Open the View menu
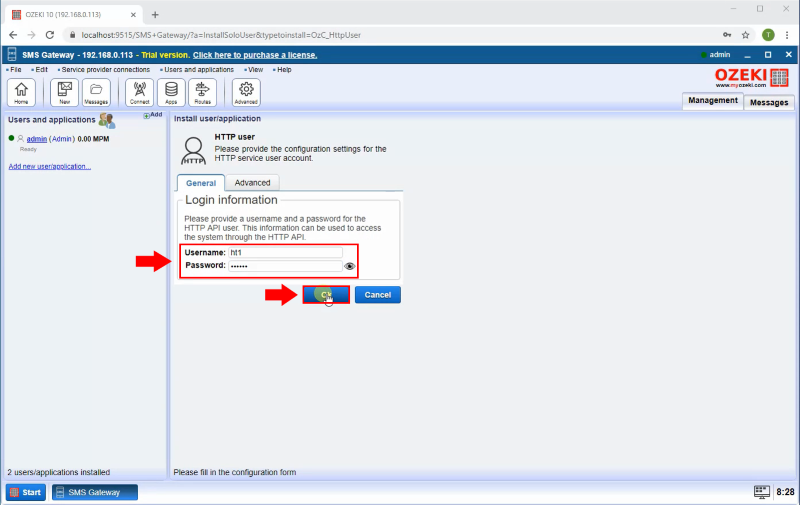This screenshot has height=505, width=800. [255, 69]
